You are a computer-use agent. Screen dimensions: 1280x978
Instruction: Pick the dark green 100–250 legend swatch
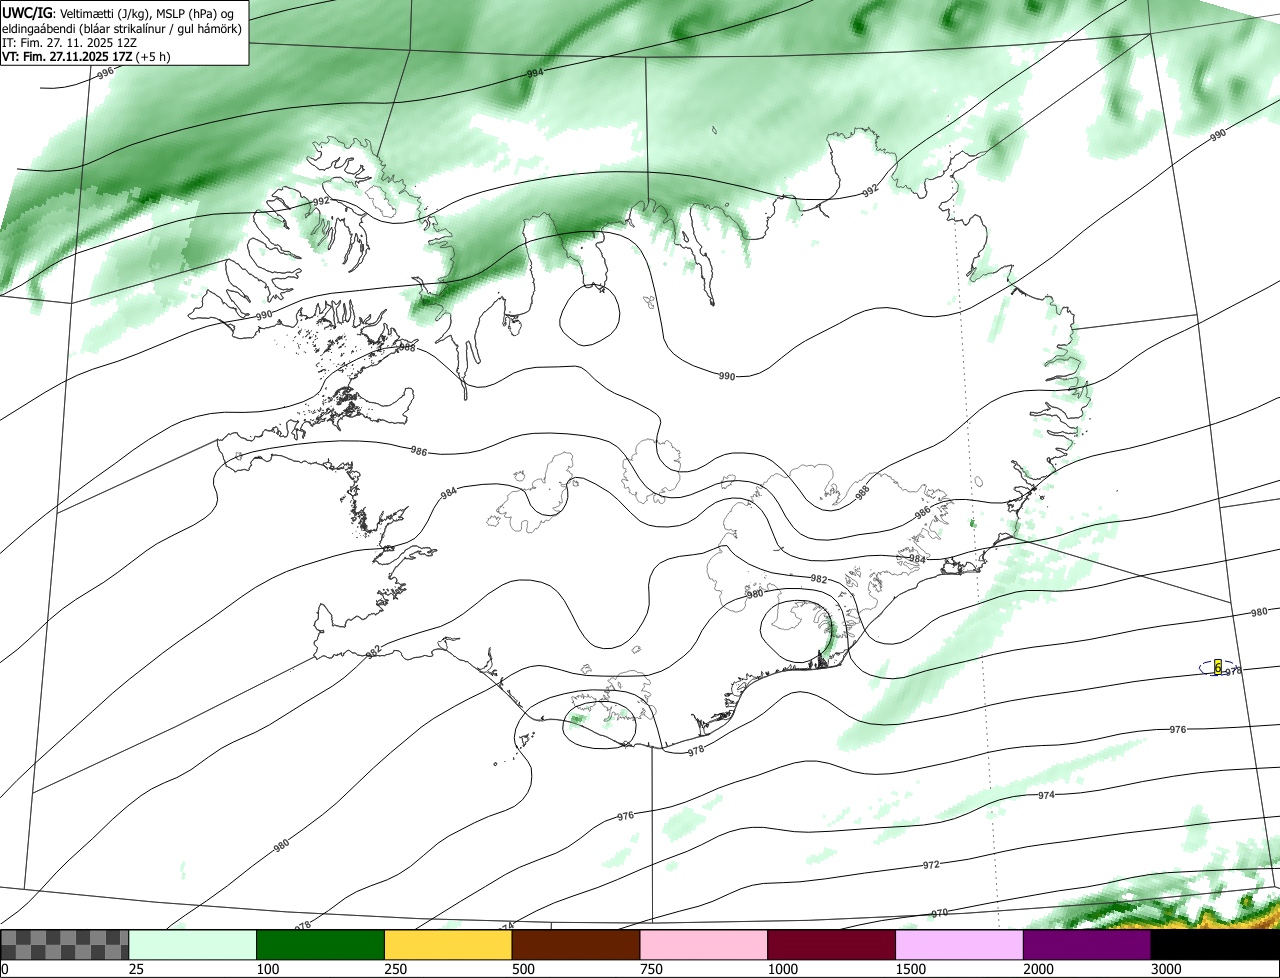pos(321,945)
